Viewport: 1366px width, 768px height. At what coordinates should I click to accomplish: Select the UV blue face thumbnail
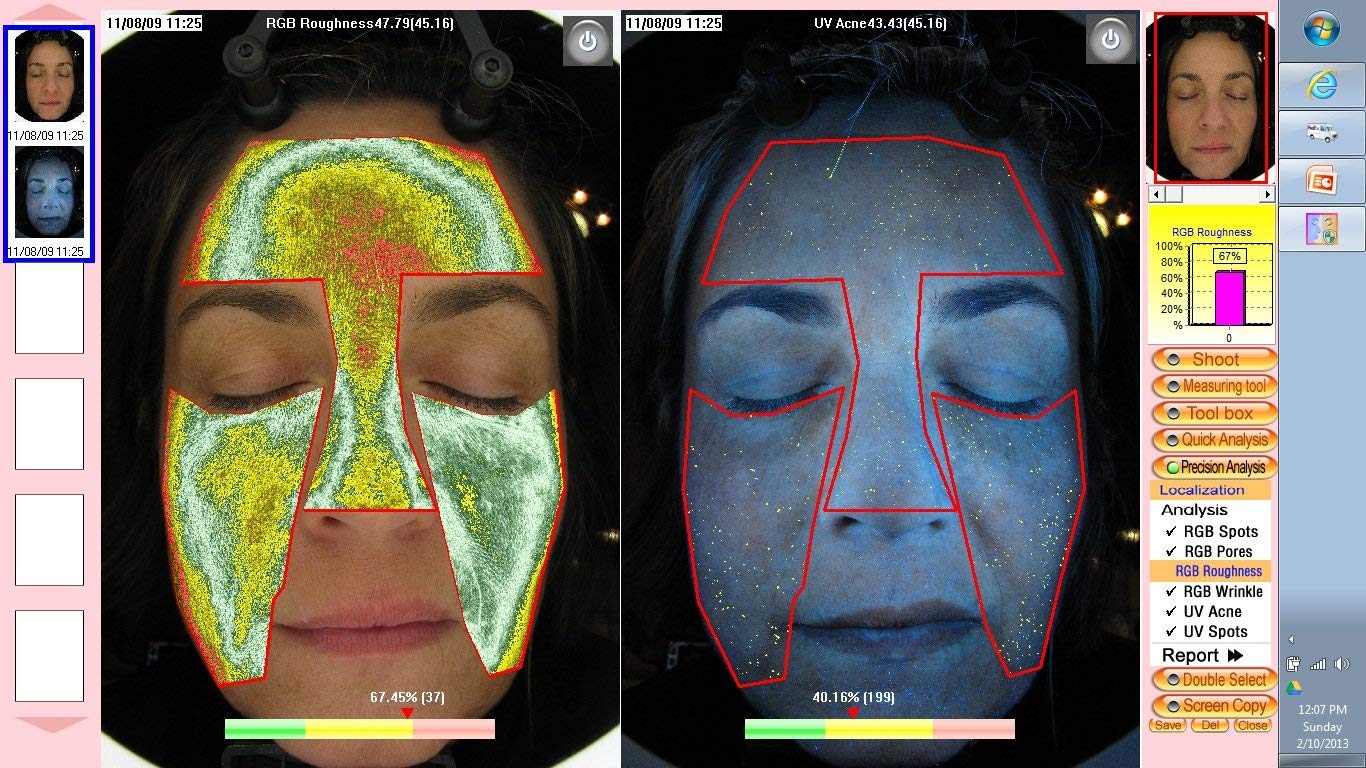pyautogui.click(x=49, y=192)
